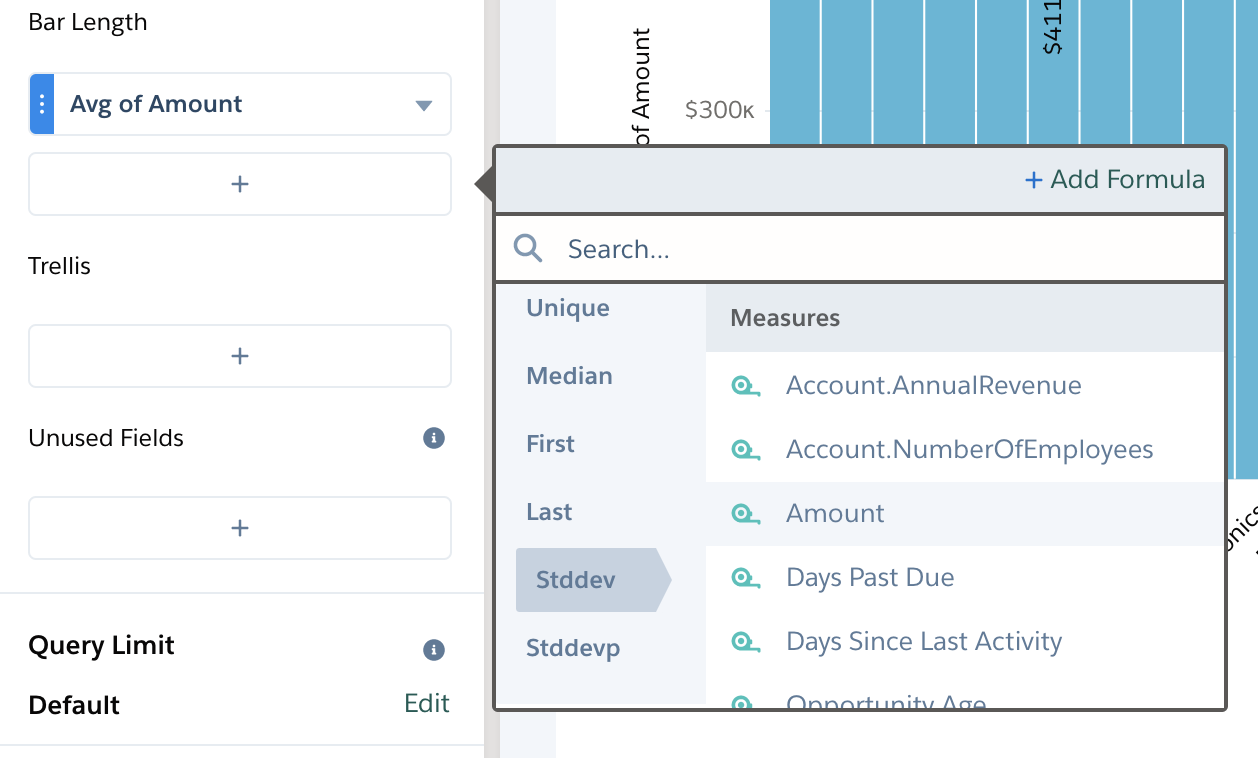The image size is (1258, 758).
Task: Click the drag handle on Avg of Amount
Action: (x=41, y=103)
